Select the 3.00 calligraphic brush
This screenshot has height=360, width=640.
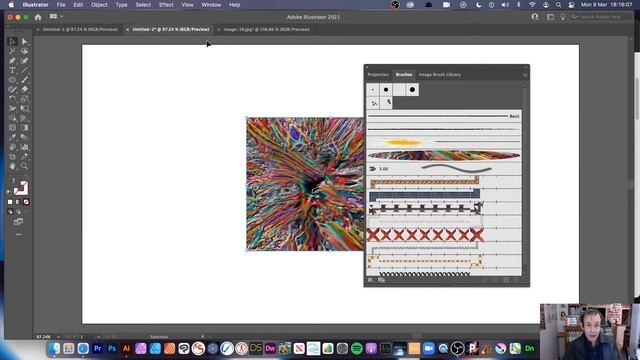[x=444, y=169]
